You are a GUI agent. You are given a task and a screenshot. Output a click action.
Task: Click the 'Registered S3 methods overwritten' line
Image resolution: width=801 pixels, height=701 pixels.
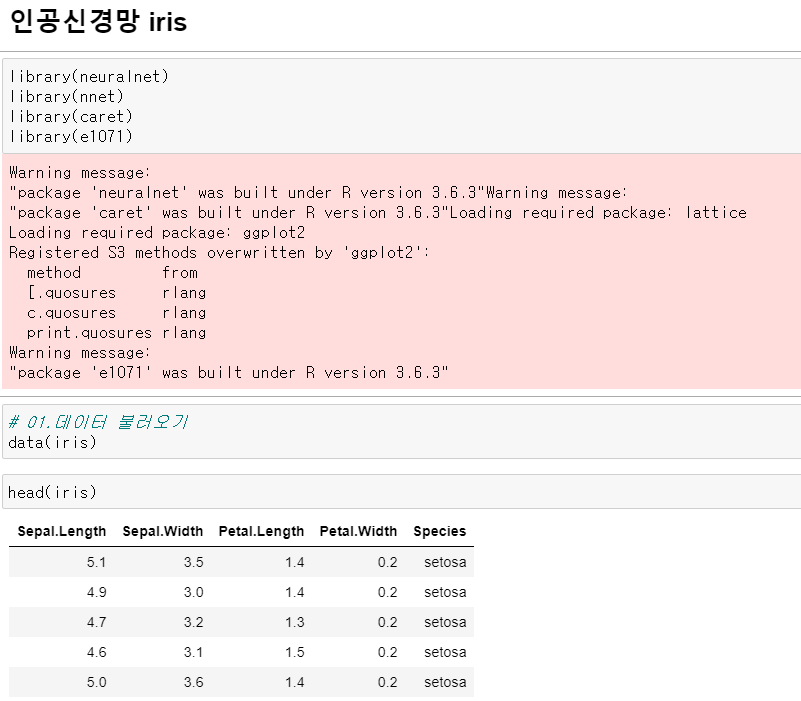point(220,253)
